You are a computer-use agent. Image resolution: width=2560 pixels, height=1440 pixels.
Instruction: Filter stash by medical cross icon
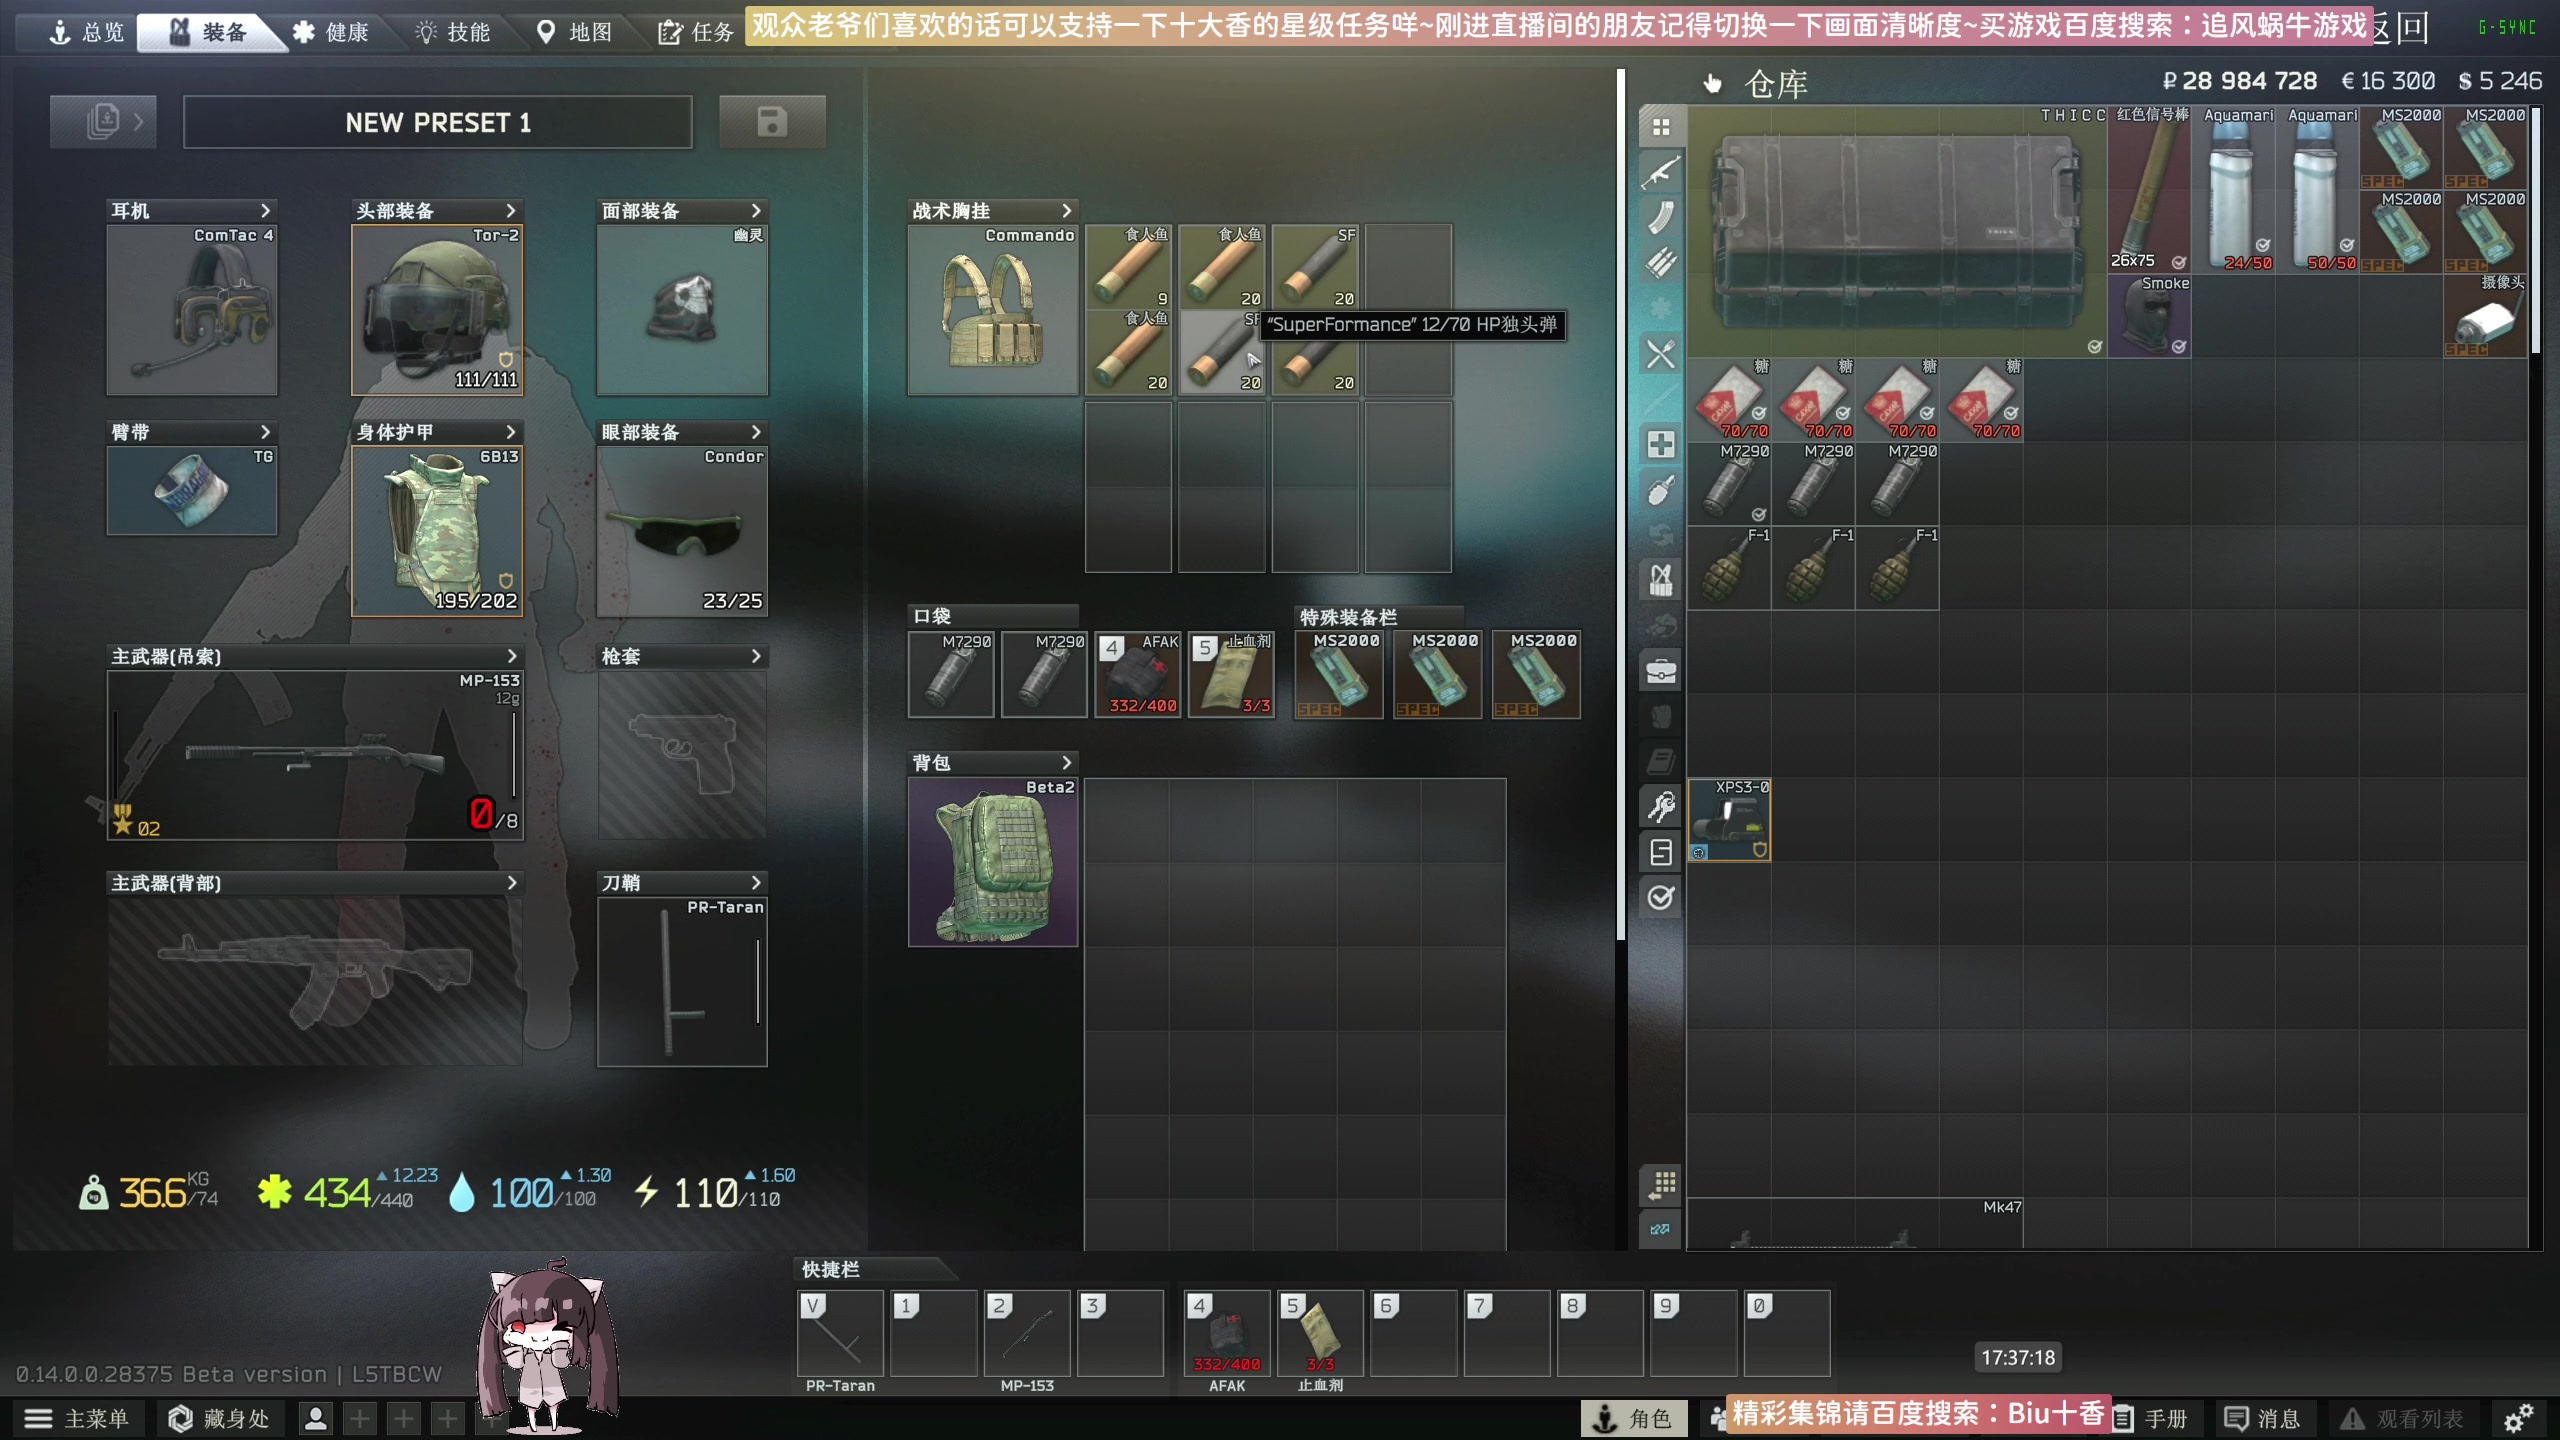(1661, 444)
